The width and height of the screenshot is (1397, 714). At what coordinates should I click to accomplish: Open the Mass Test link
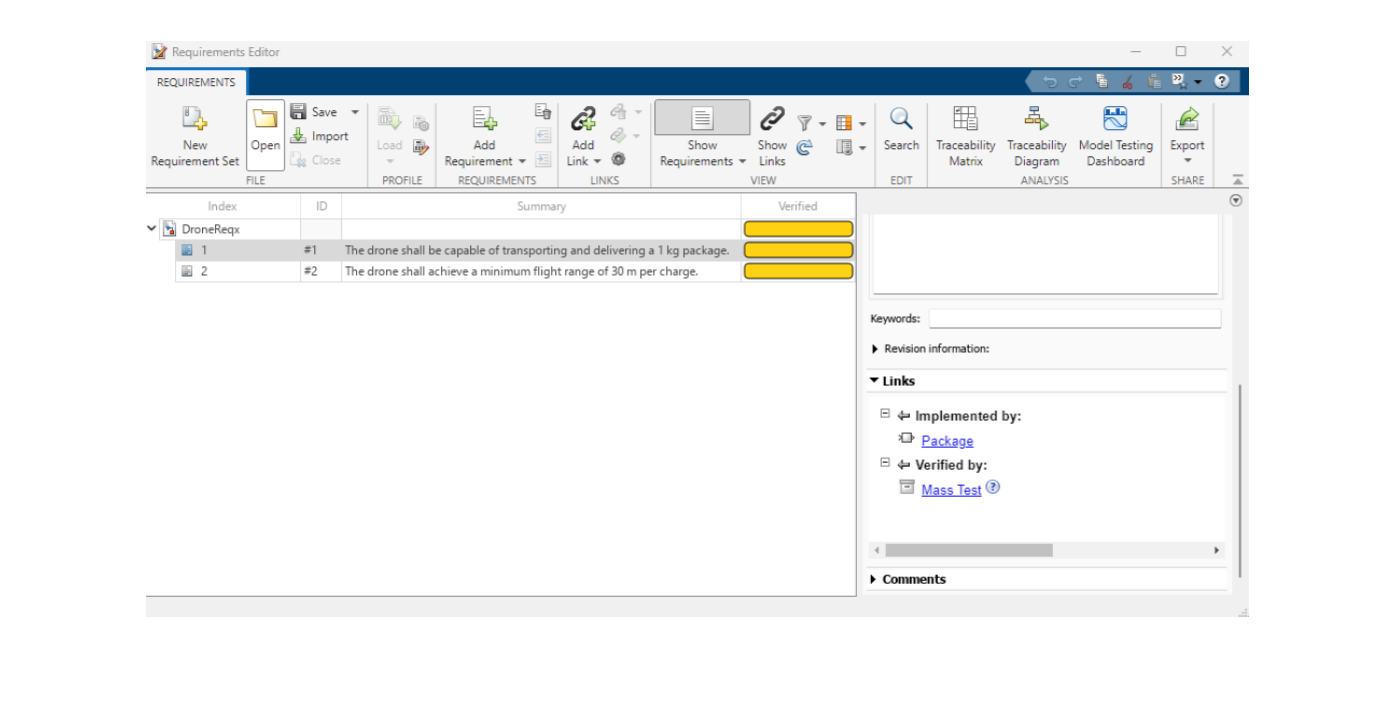click(x=951, y=490)
